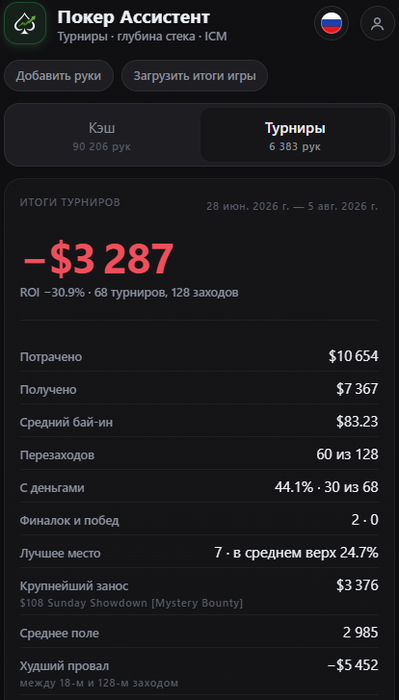Click the ROI −30.9% summary line
The height and width of the screenshot is (700, 399).
(x=129, y=293)
